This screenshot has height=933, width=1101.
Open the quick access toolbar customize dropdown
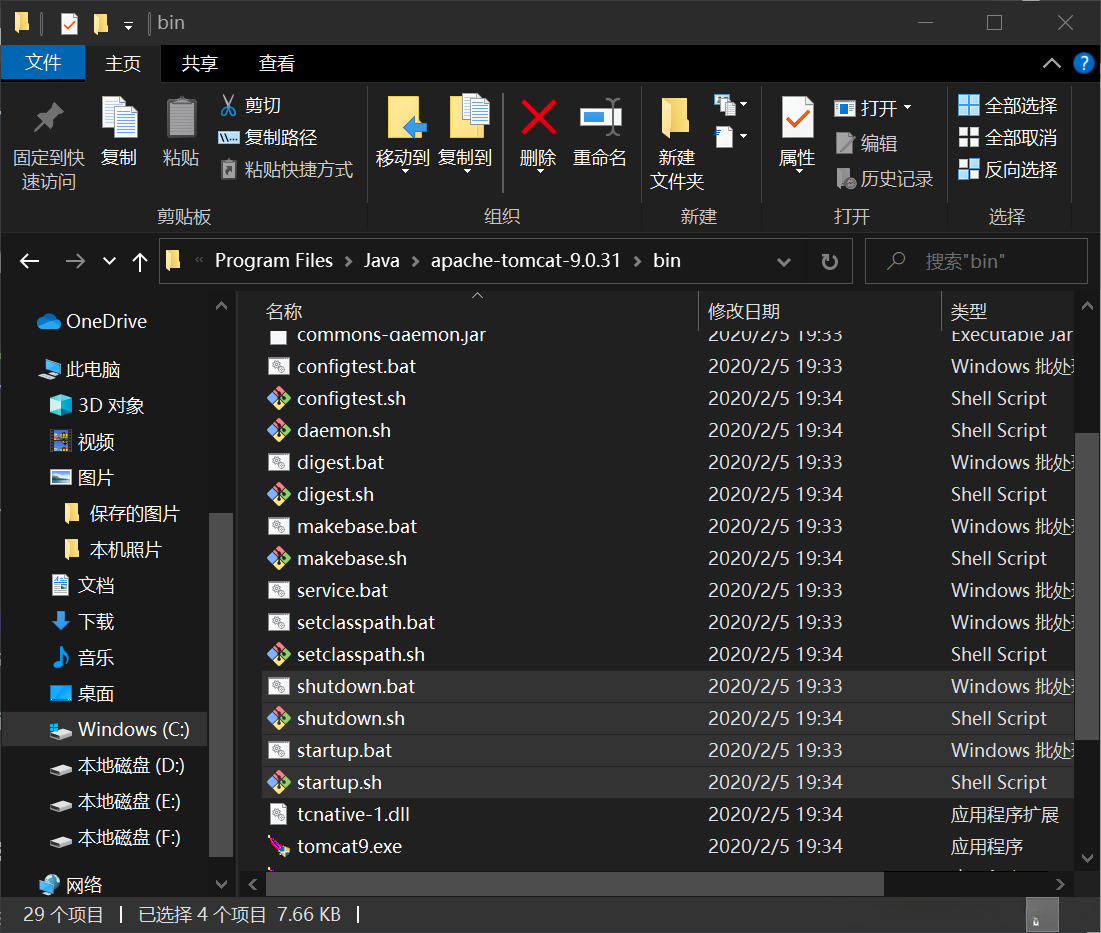click(x=128, y=26)
